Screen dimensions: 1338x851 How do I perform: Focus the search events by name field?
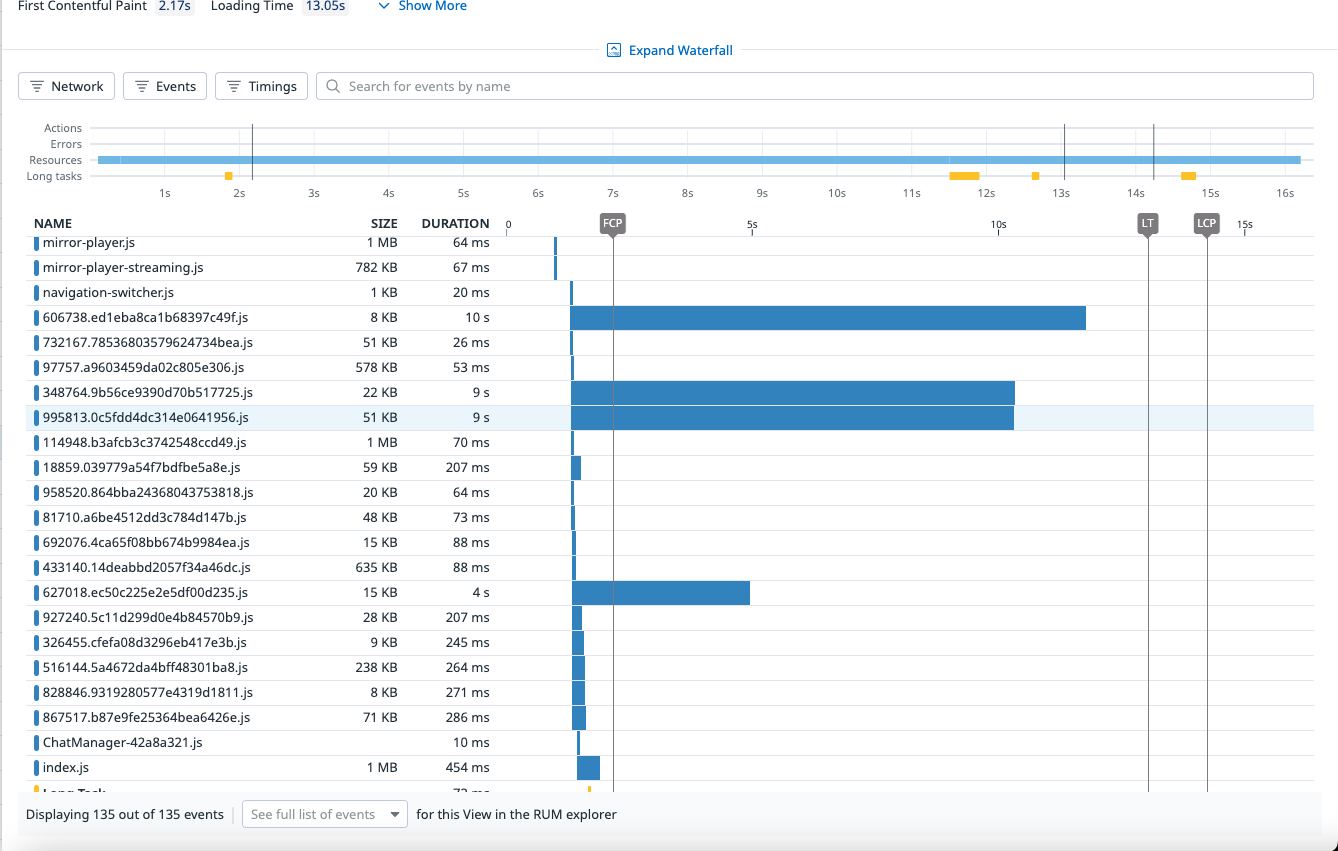pyautogui.click(x=820, y=87)
